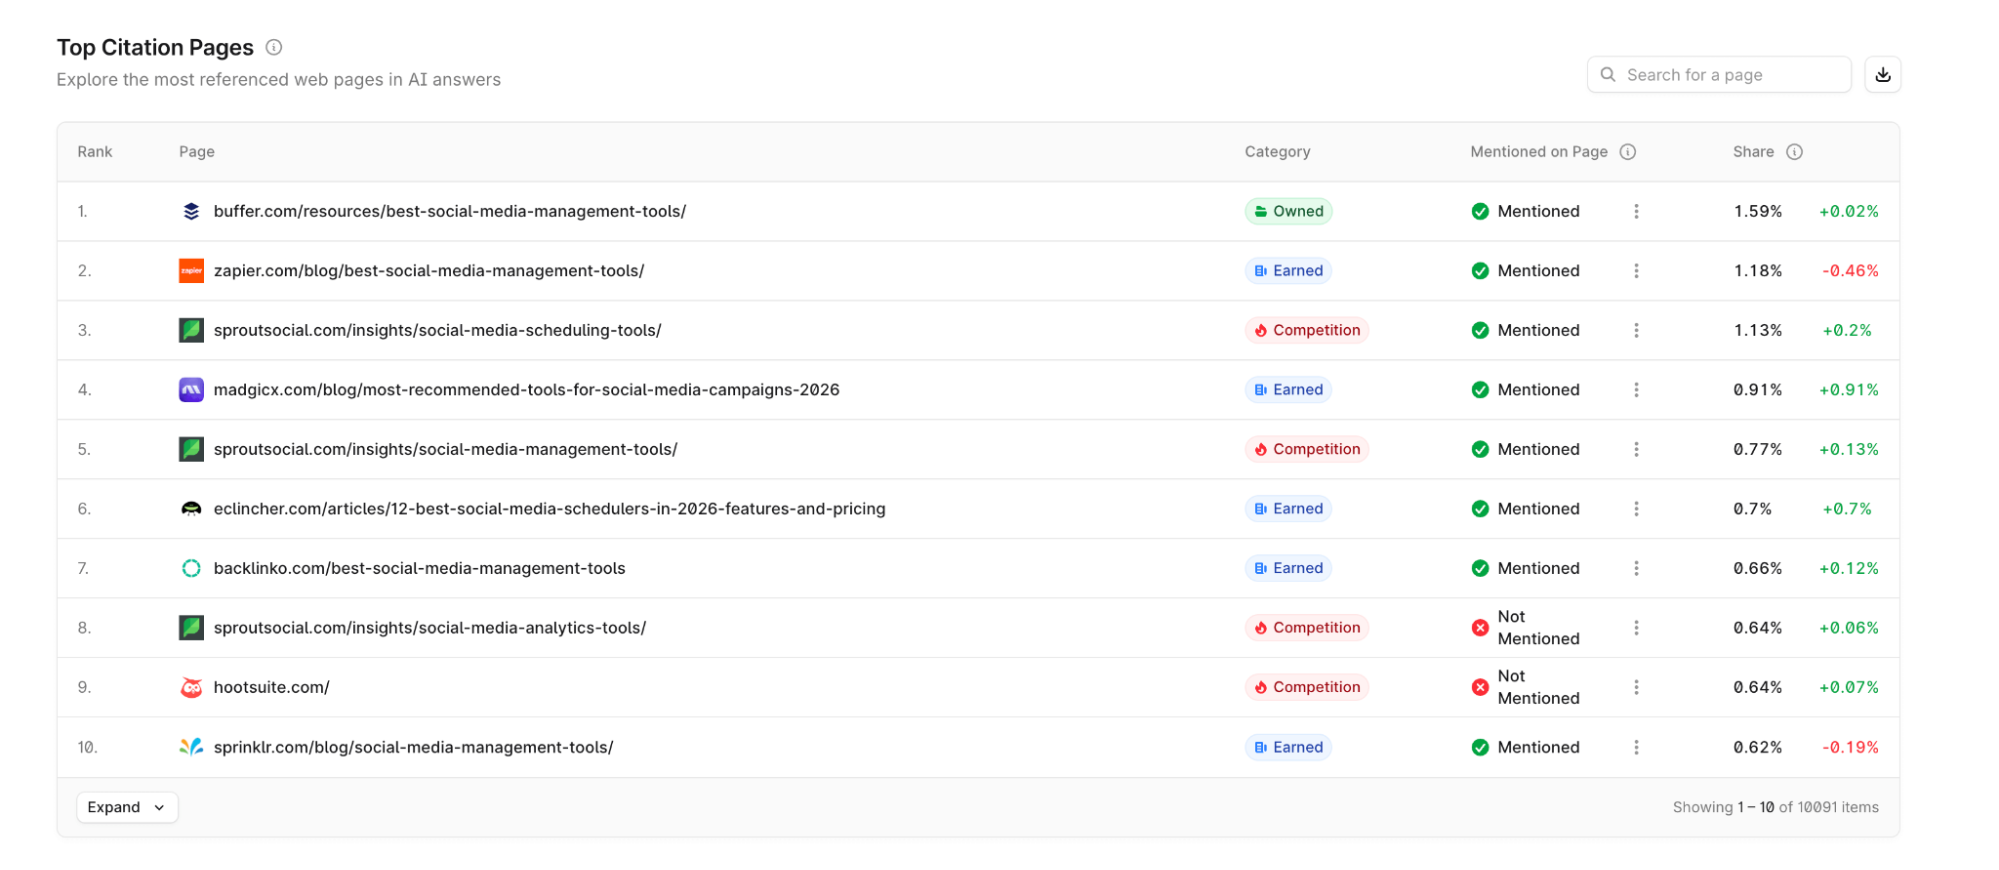Click the Hootsuite owl favicon
Viewport: 1999px width, 870px height.
191,687
